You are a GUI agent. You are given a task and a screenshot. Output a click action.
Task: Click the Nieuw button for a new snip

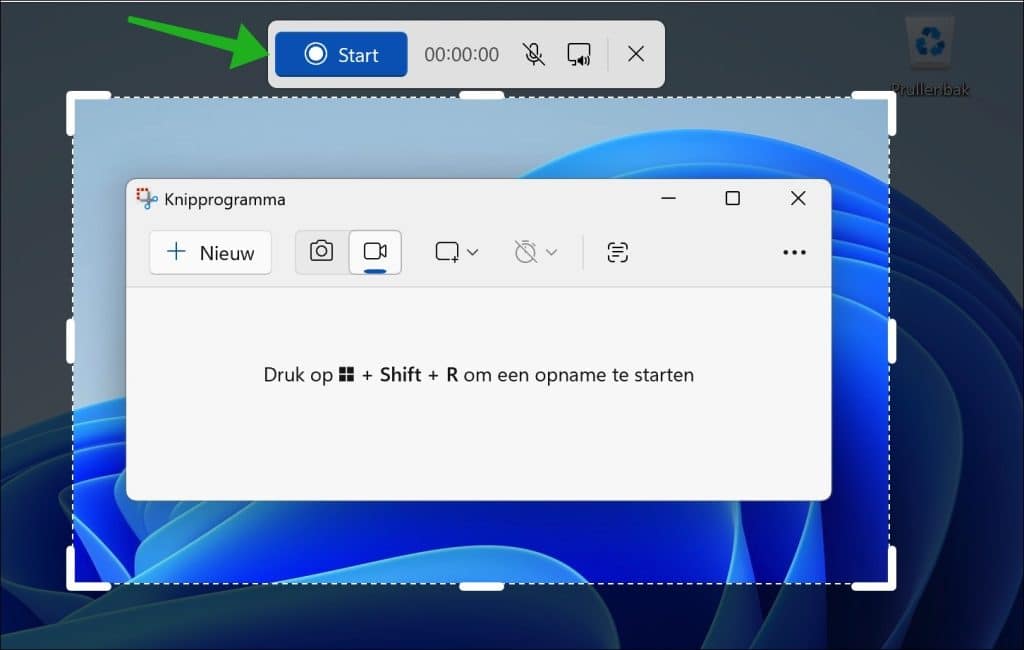tap(210, 252)
